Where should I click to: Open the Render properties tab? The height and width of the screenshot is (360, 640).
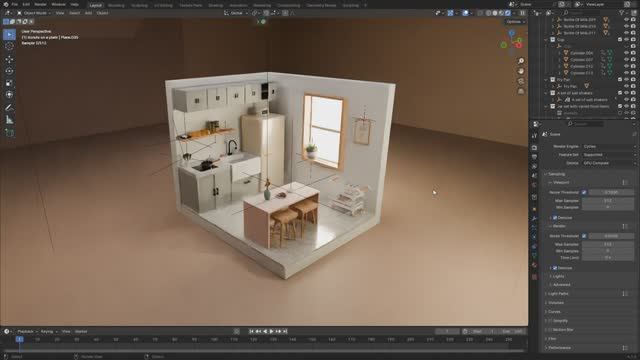[534, 147]
